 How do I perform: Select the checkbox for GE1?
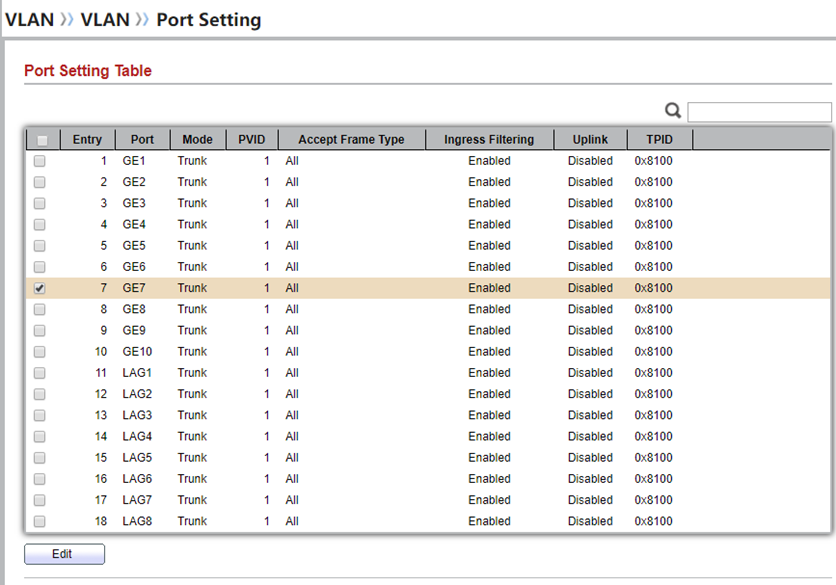point(41,161)
